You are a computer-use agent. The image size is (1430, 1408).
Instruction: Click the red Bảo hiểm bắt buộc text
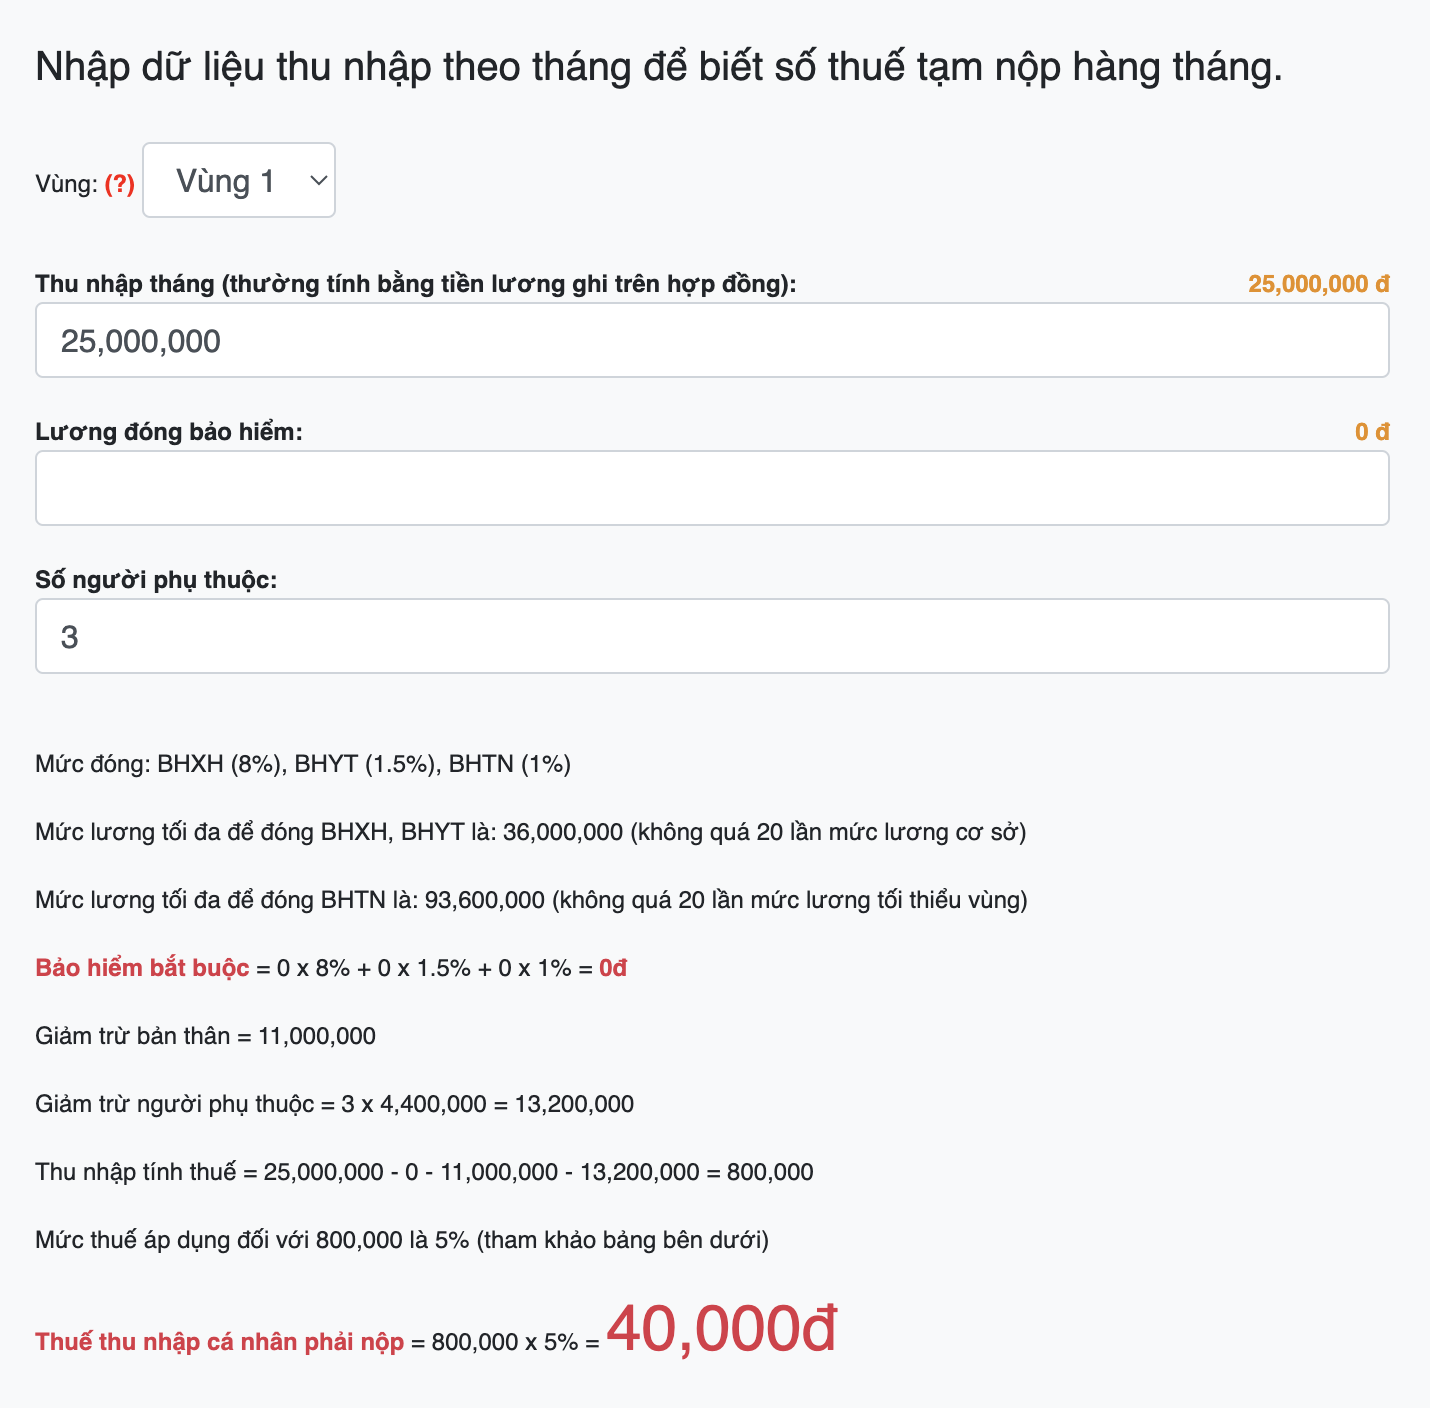(x=142, y=968)
